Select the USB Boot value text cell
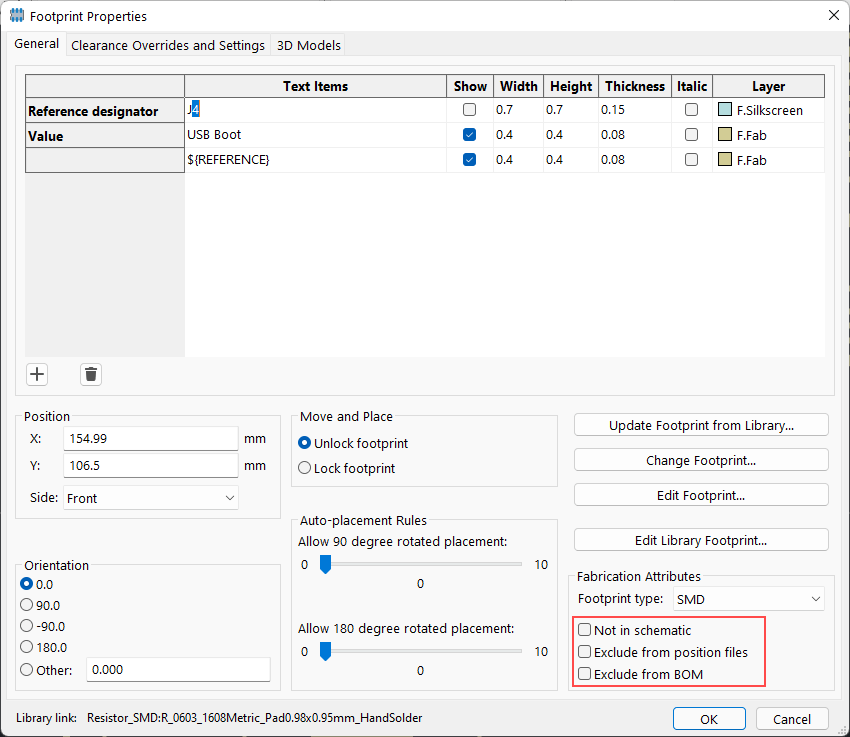This screenshot has width=850, height=737. pyautogui.click(x=315, y=134)
